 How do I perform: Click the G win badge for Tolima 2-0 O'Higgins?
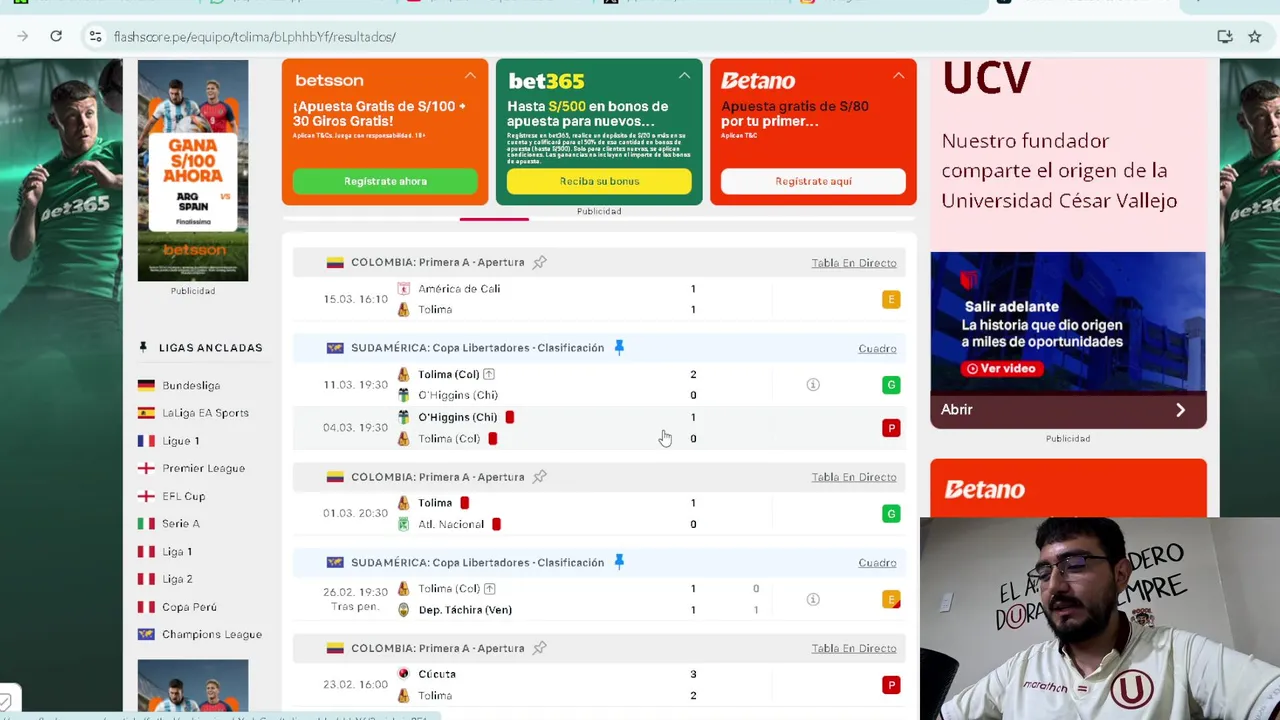pyautogui.click(x=891, y=385)
